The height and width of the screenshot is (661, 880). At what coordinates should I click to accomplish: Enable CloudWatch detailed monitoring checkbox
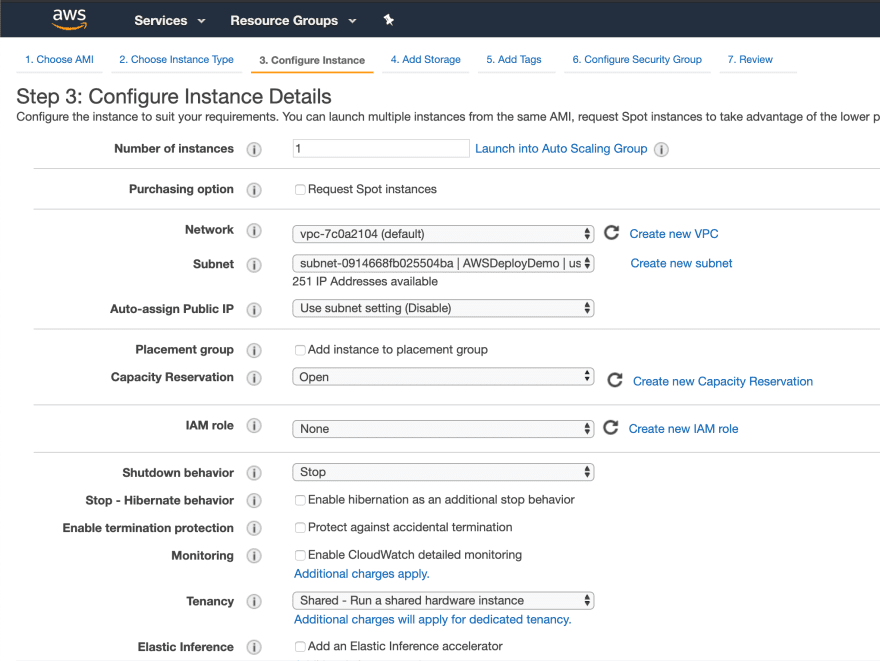click(x=300, y=555)
